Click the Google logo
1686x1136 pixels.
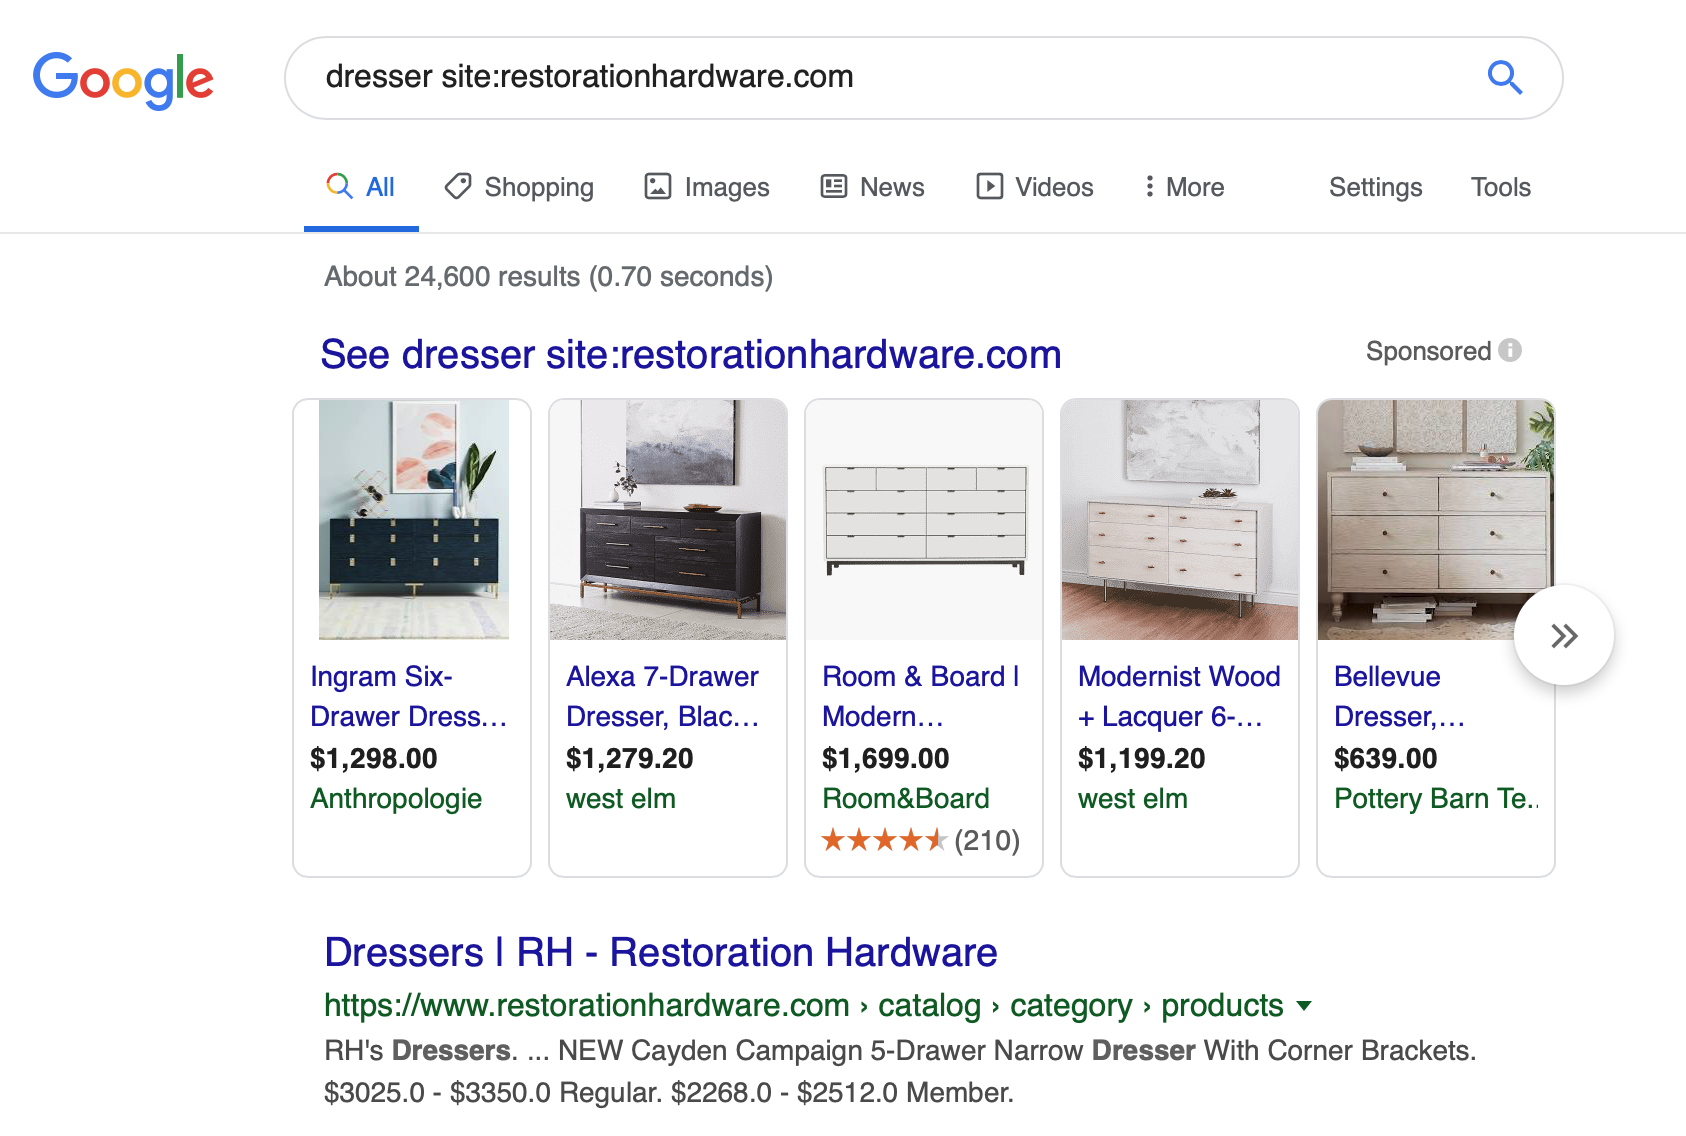click(123, 79)
